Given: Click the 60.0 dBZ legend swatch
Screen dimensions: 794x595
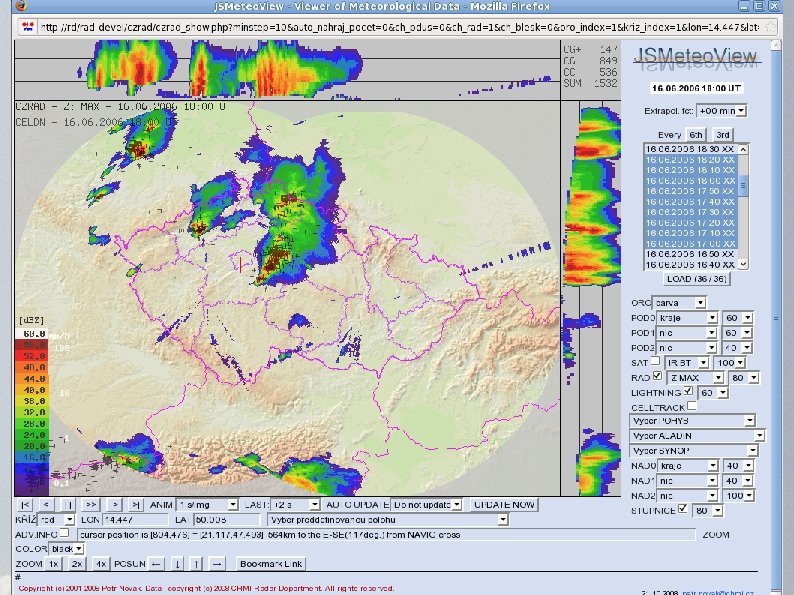Looking at the screenshot, I should pos(32,334).
